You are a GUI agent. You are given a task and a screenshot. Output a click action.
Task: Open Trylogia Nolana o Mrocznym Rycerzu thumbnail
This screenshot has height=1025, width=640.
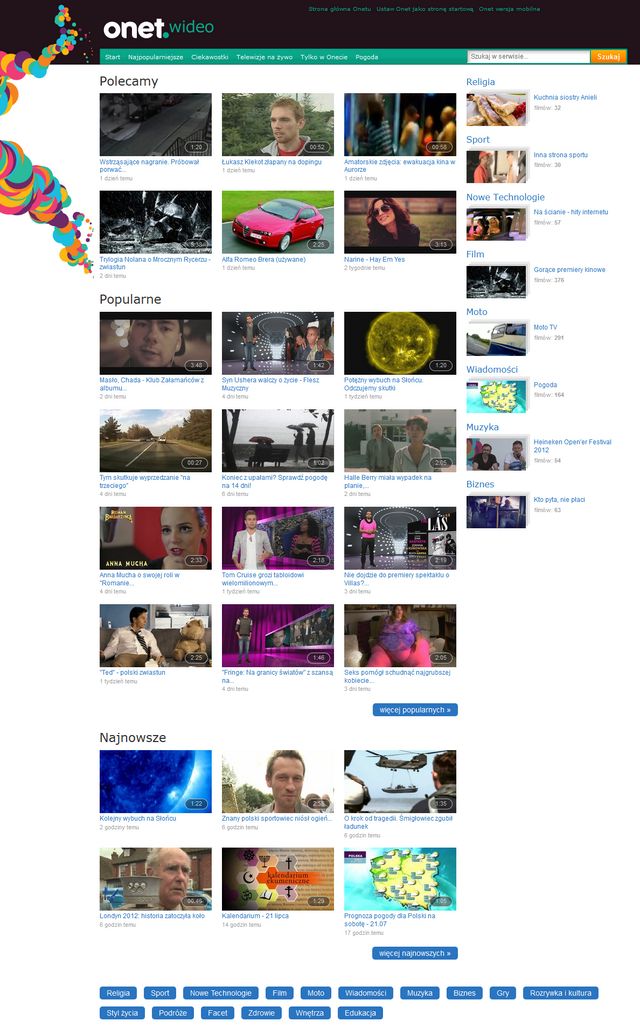click(156, 222)
